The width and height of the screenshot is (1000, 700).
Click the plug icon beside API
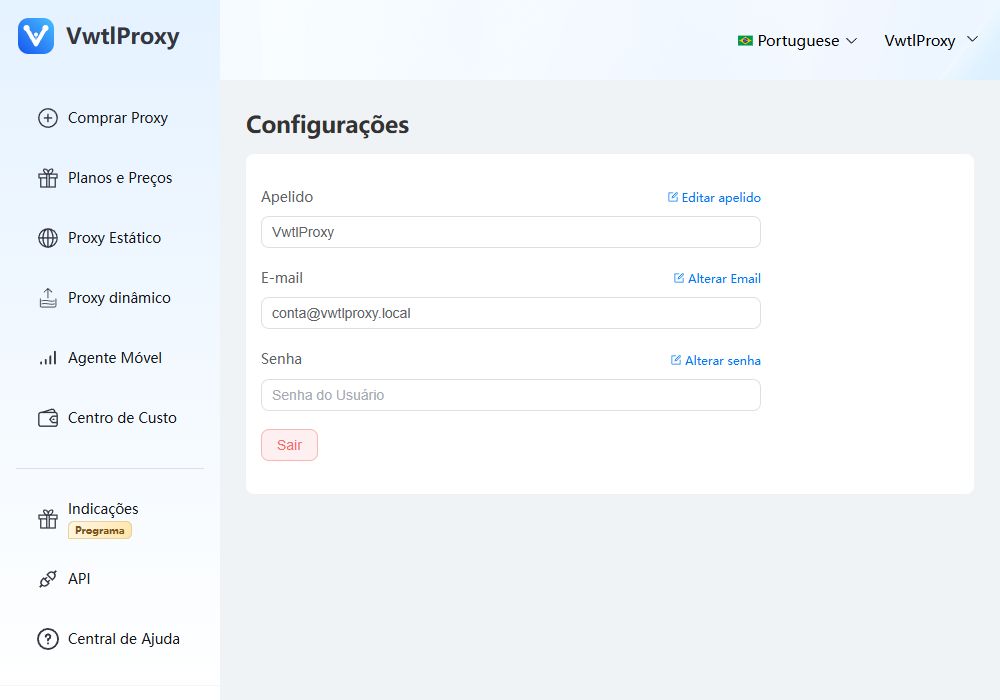[48, 579]
